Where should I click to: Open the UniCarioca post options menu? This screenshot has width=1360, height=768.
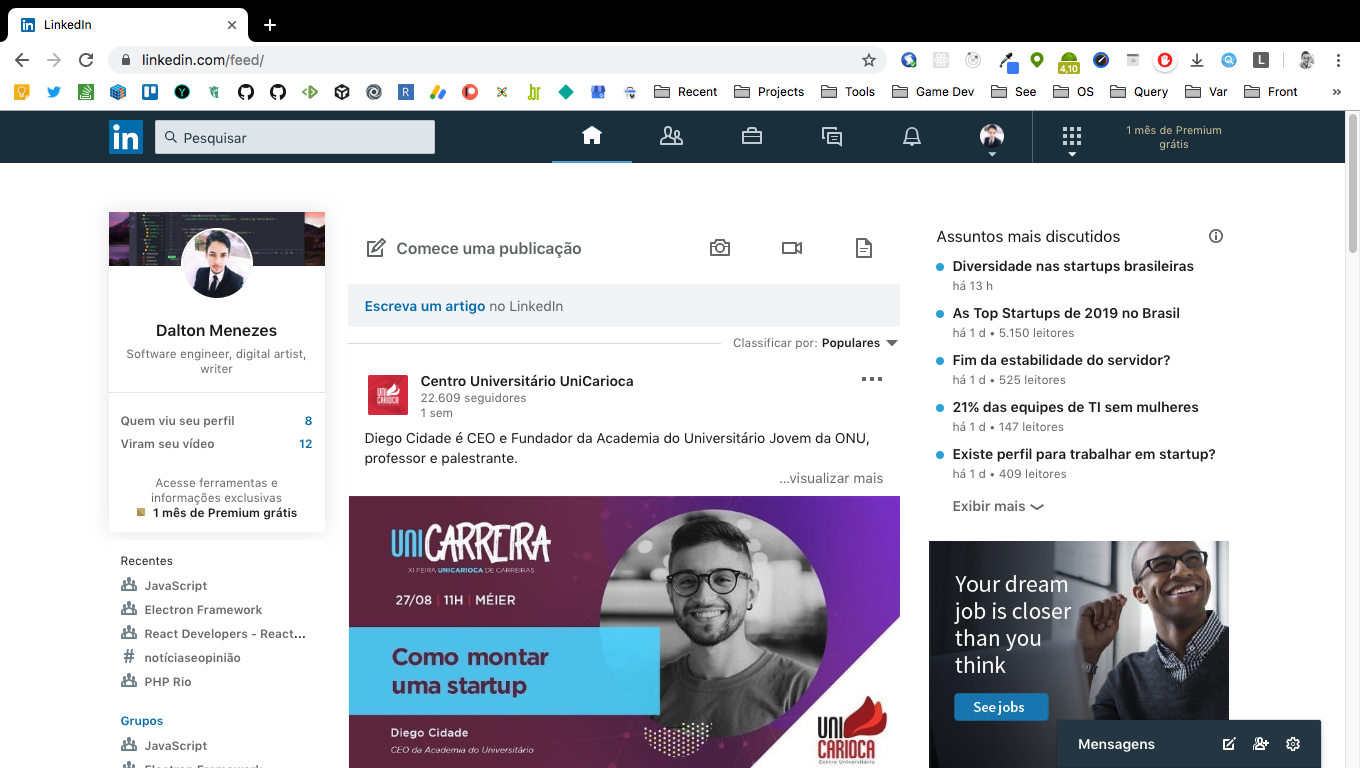tap(871, 378)
